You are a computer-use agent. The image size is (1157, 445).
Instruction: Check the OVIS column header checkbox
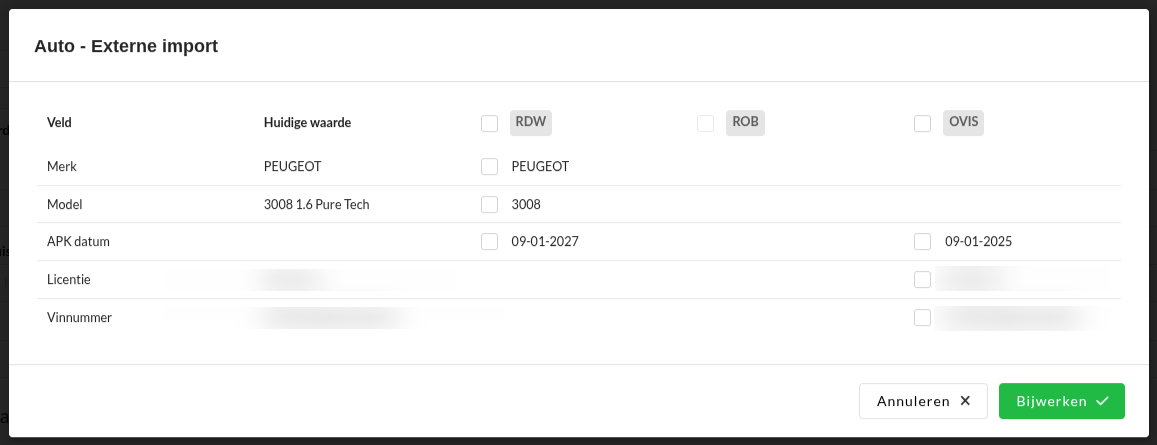pos(923,124)
